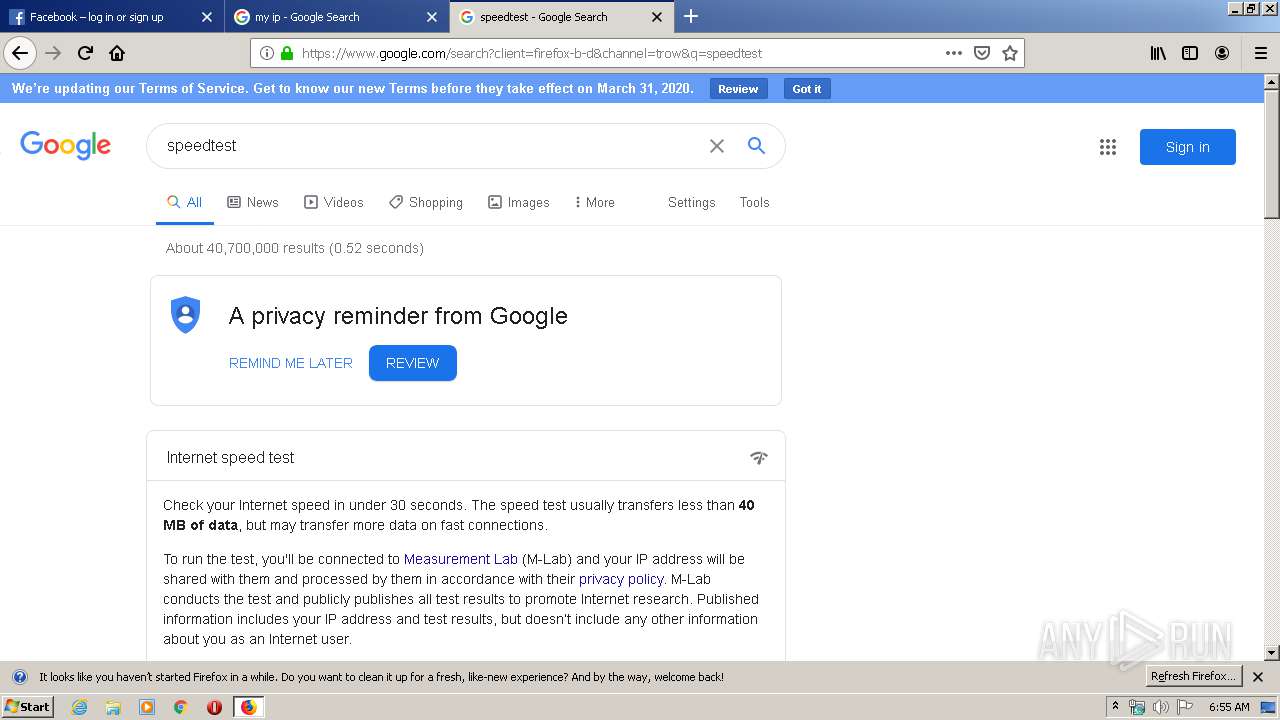
Task: Click the network tray icon
Action: [x=1137, y=707]
